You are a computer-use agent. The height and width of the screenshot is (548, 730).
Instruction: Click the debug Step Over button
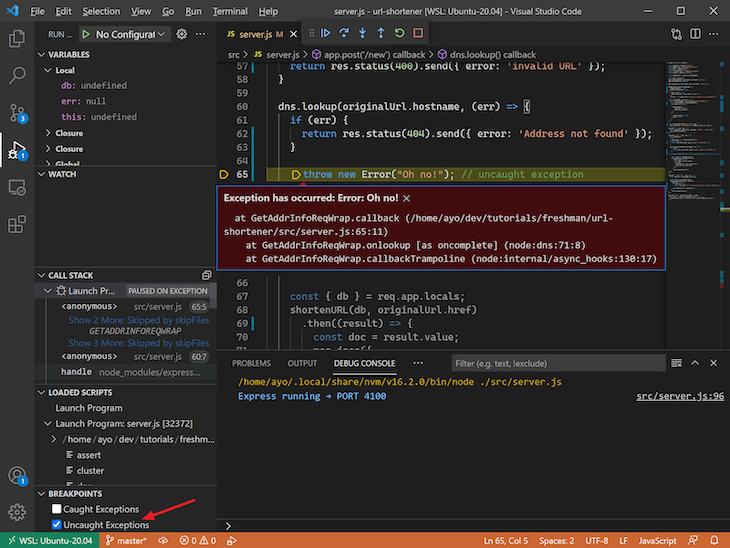[342, 33]
